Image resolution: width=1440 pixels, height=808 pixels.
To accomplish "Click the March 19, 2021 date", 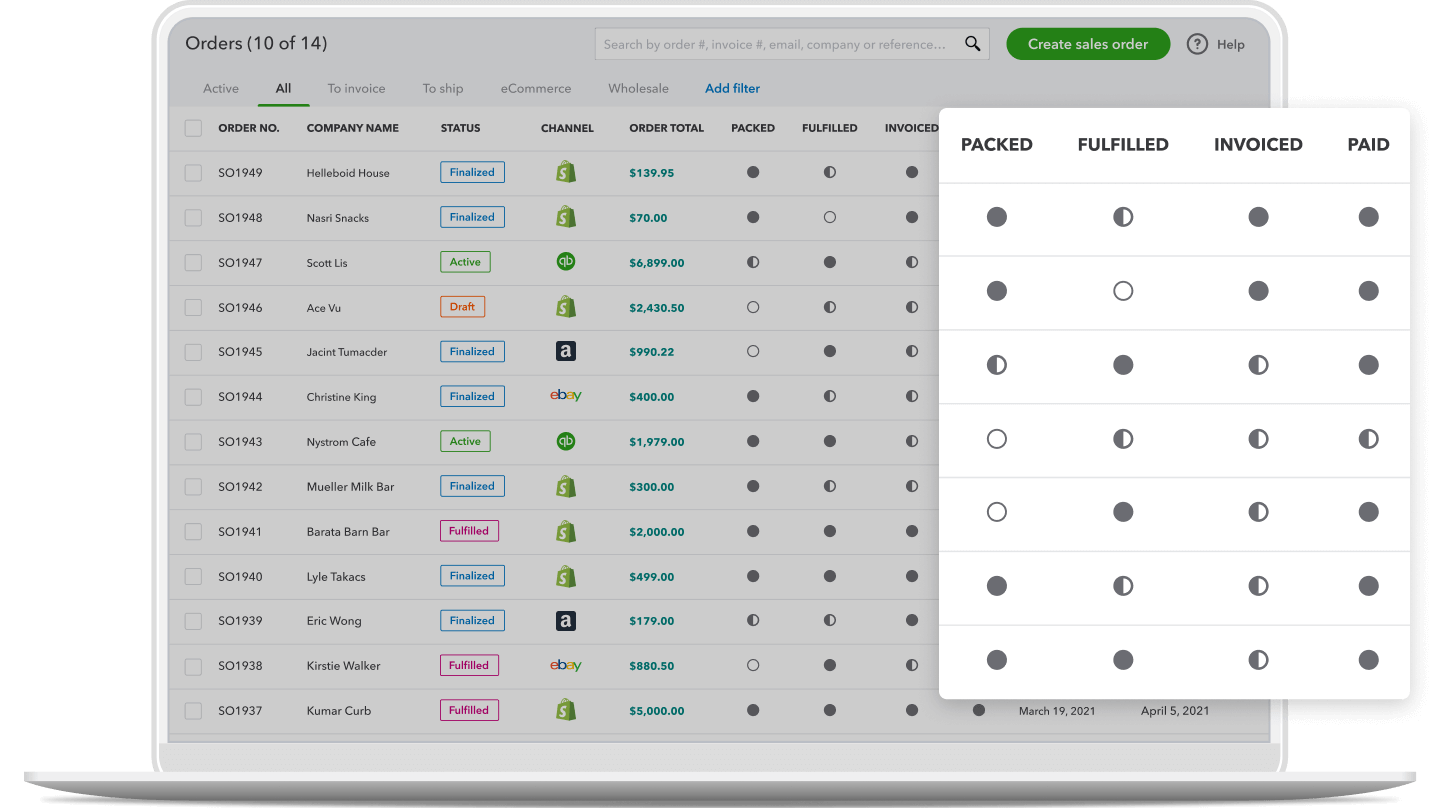I will (1057, 711).
